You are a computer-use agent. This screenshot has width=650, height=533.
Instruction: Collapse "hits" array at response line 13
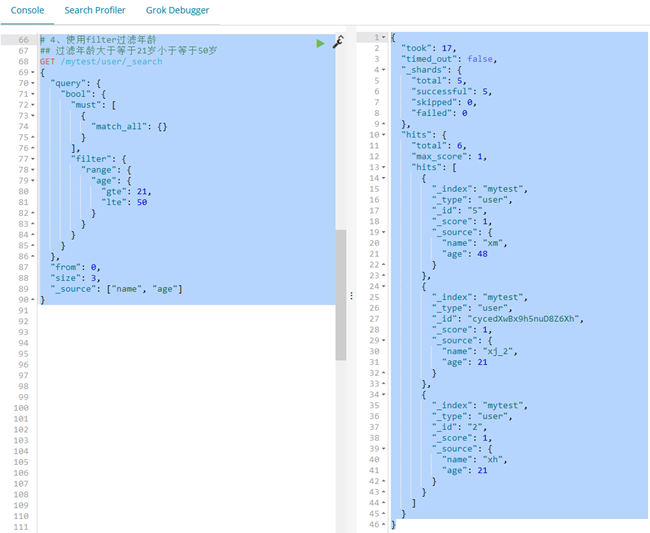coord(383,167)
